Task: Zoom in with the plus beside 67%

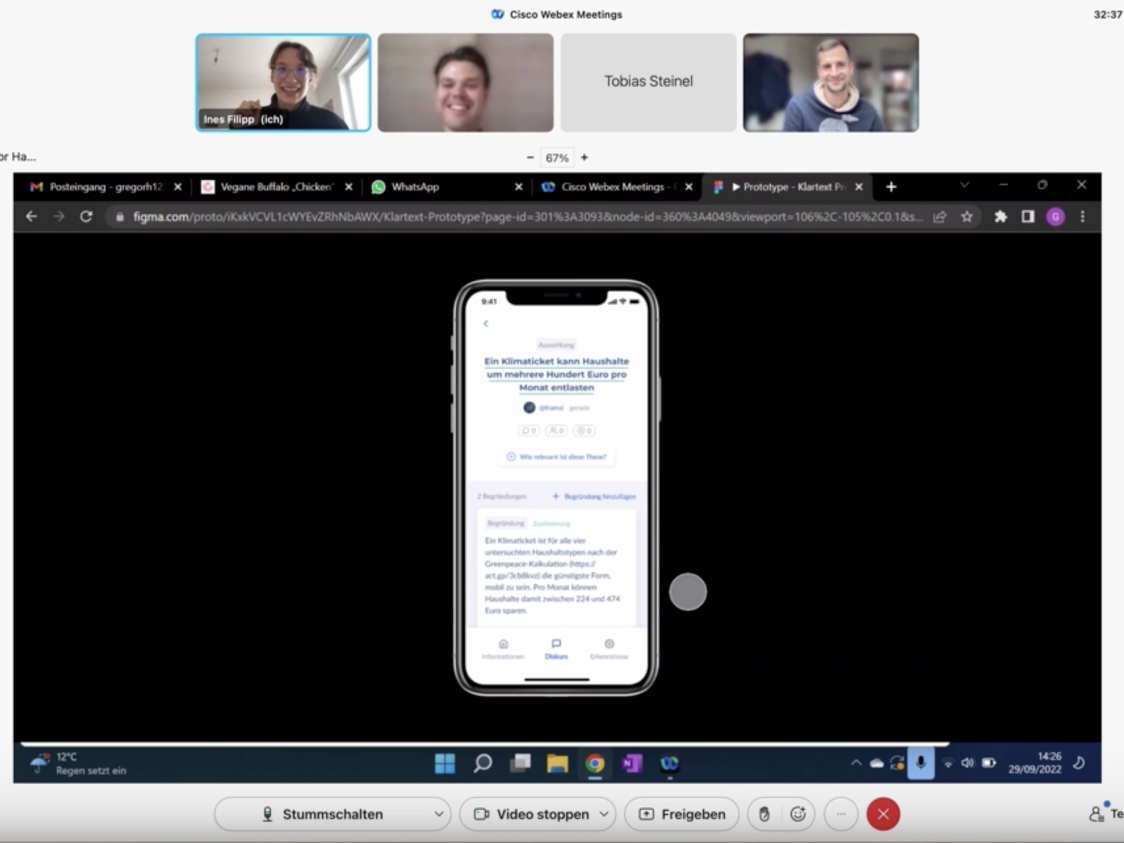Action: (584, 158)
